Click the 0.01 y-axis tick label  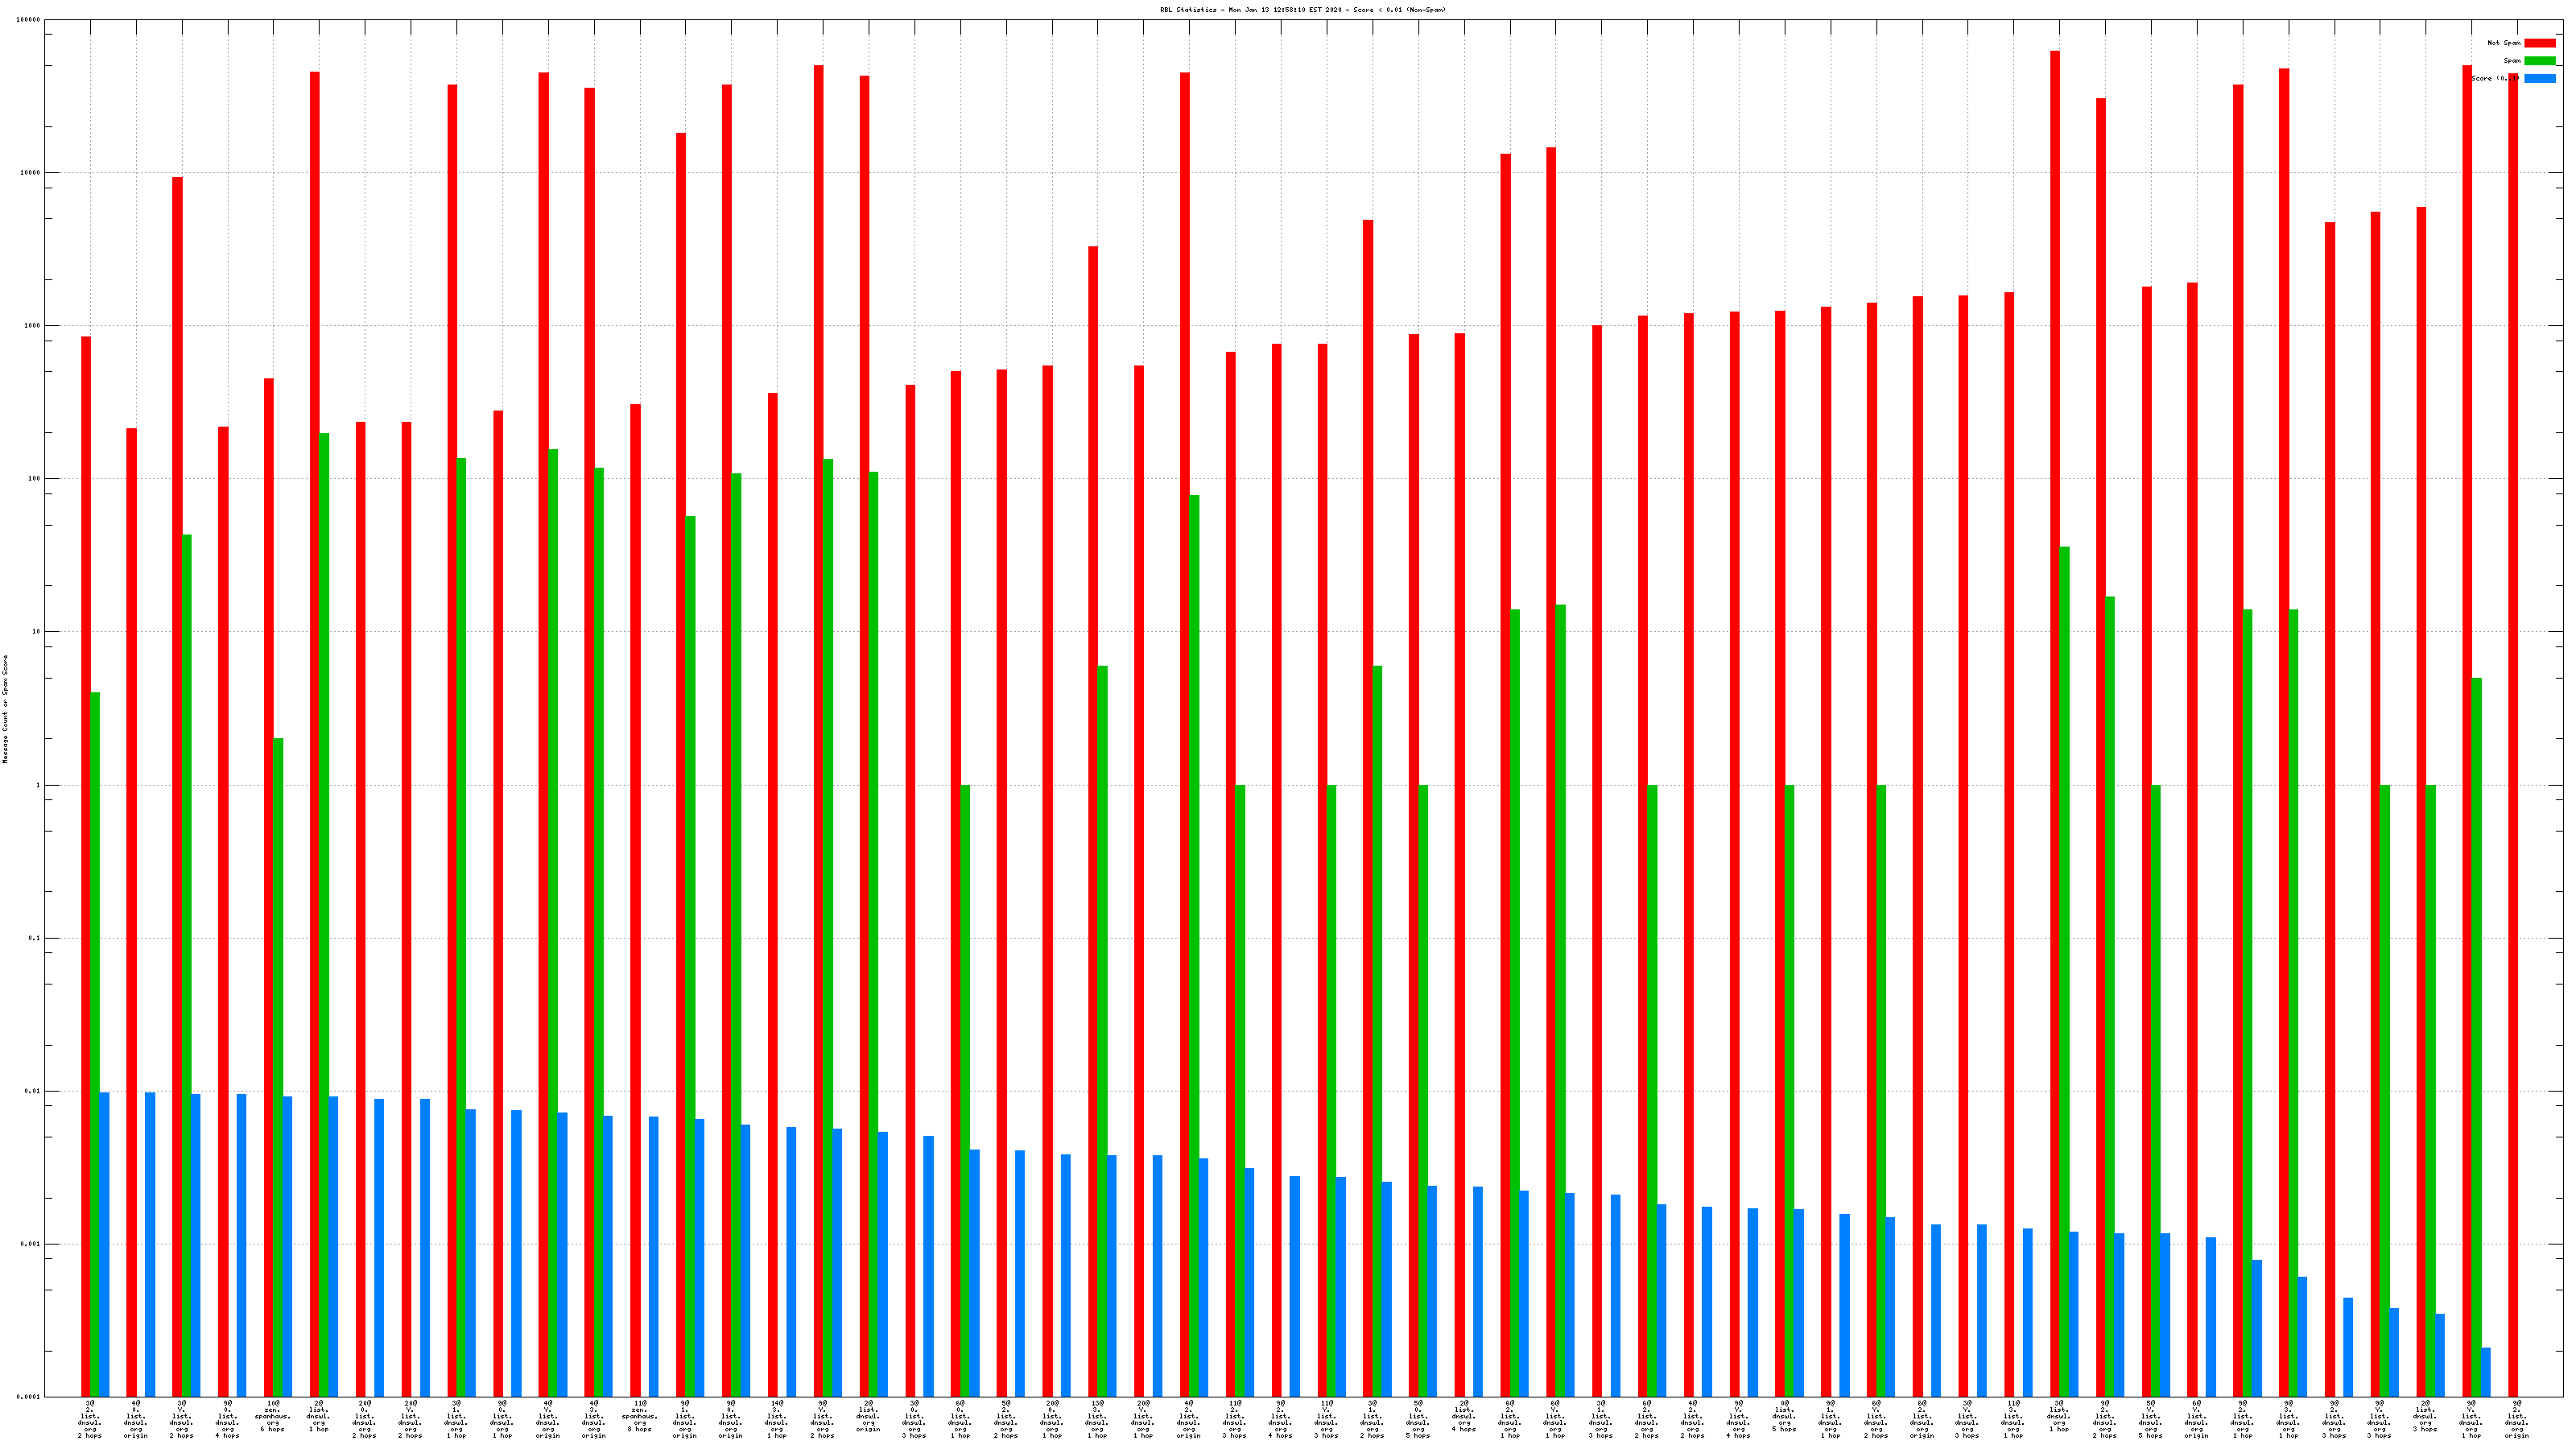pyautogui.click(x=32, y=1091)
